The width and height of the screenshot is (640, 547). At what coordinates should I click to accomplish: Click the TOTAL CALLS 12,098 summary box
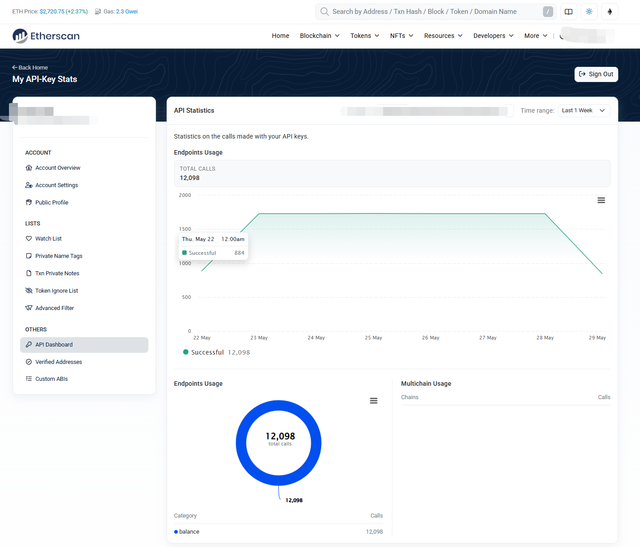pos(392,173)
